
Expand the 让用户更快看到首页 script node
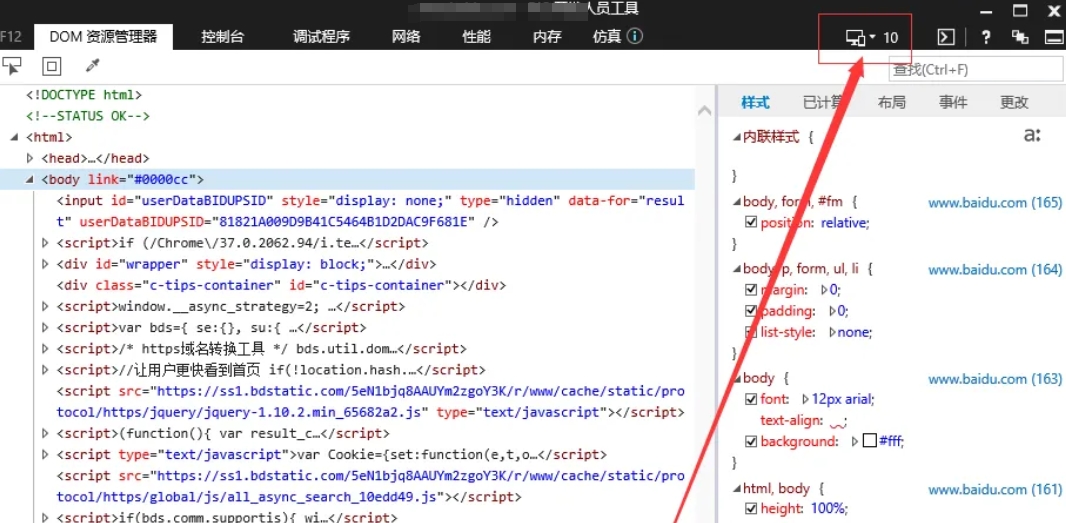coord(46,370)
